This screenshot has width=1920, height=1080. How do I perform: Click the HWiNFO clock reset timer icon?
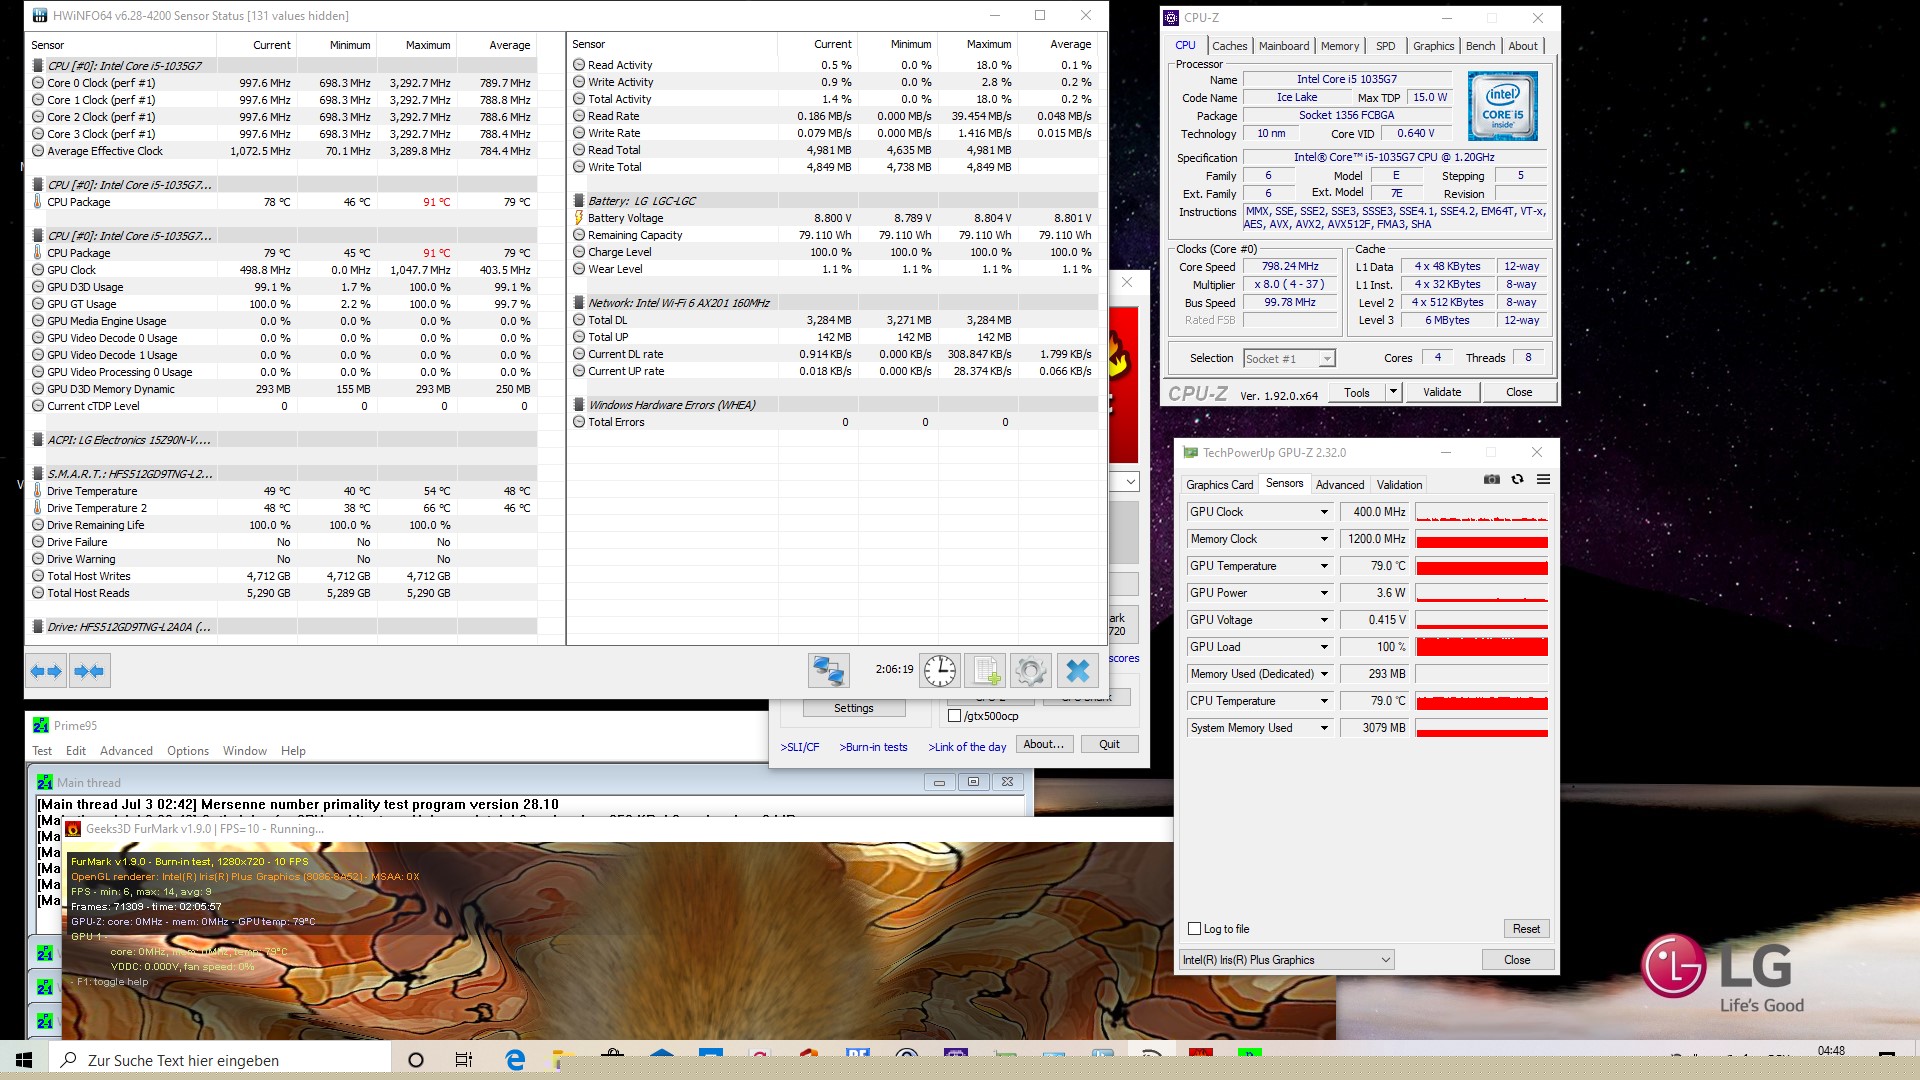[x=939, y=670]
